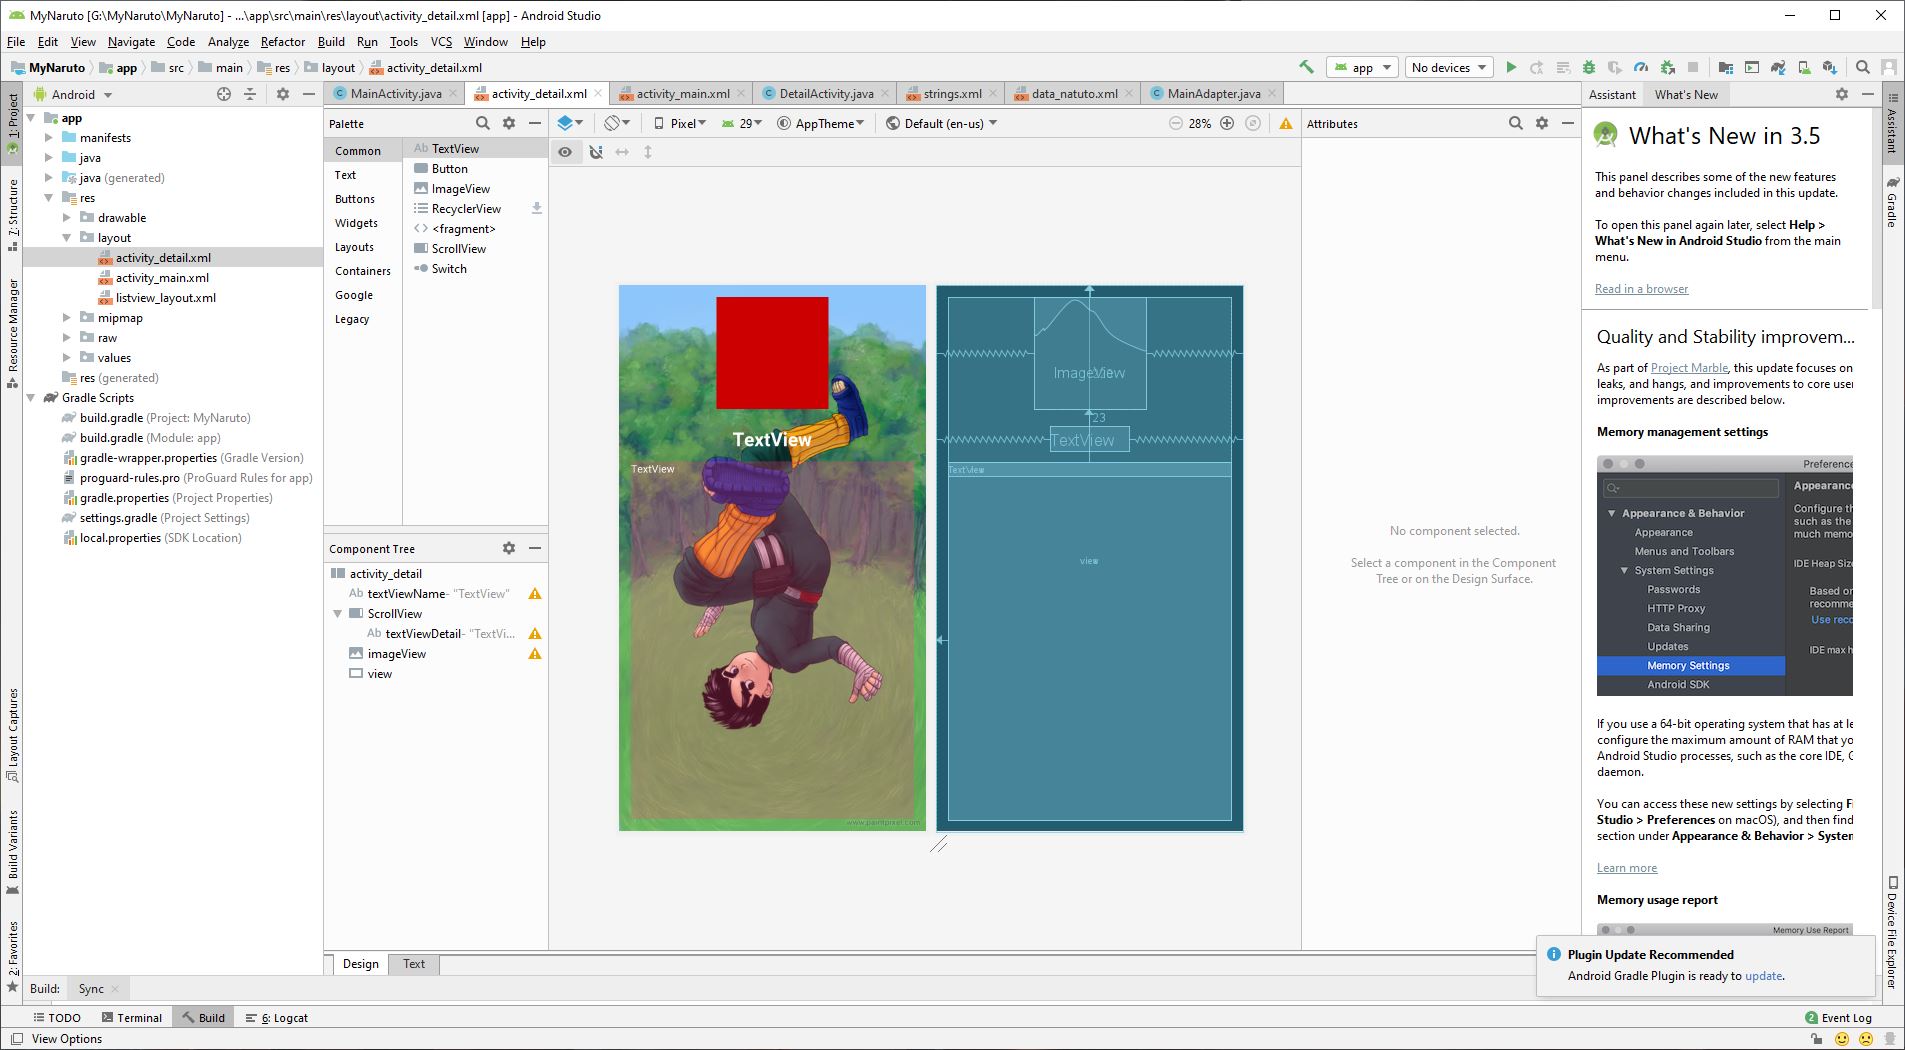Open the Profile app gauge icon
The height and width of the screenshot is (1050, 1905).
tap(1641, 67)
